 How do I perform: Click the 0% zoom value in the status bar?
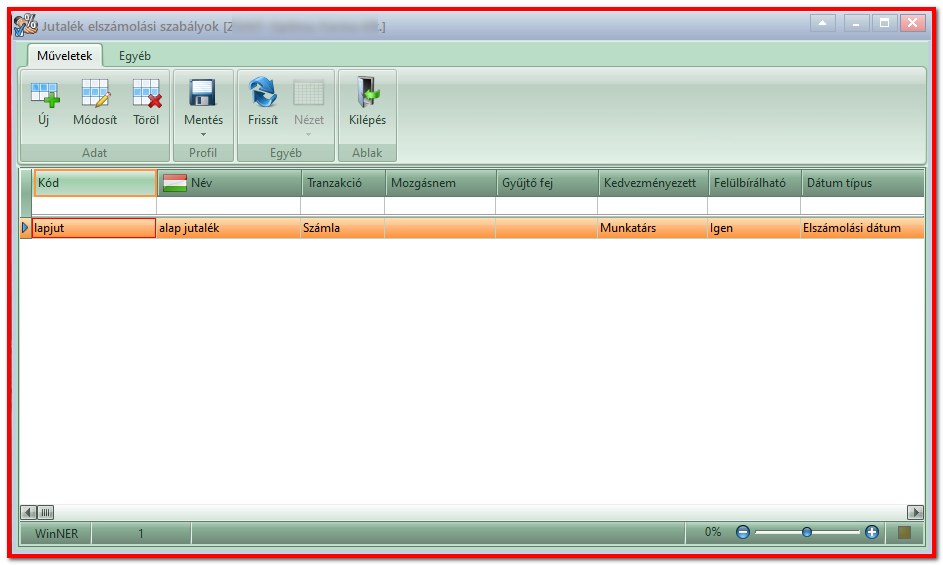[713, 532]
